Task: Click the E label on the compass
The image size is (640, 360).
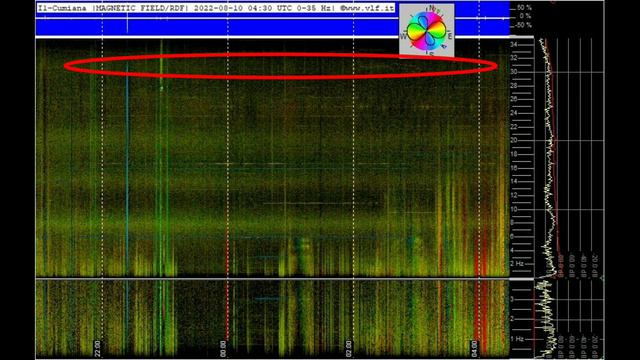Action: pyautogui.click(x=450, y=36)
